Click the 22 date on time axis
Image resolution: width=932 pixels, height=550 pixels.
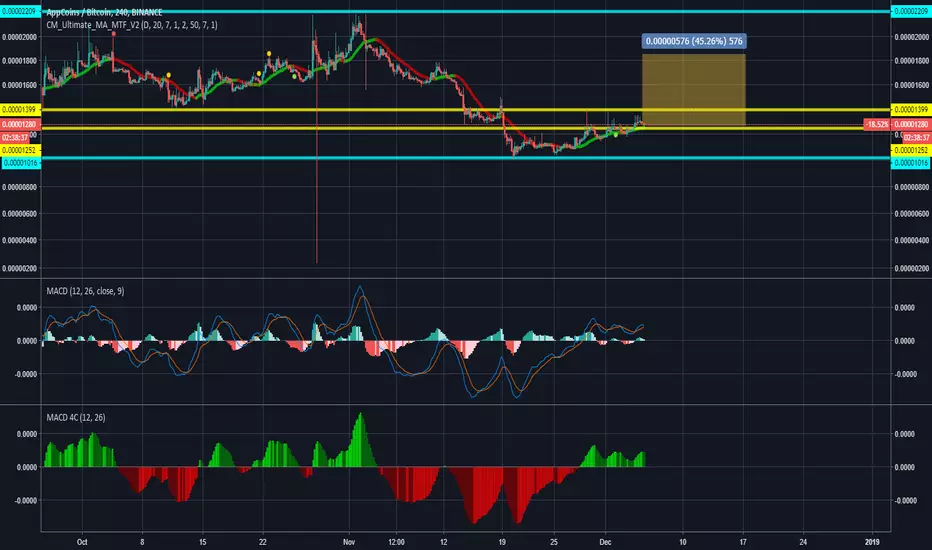263,542
